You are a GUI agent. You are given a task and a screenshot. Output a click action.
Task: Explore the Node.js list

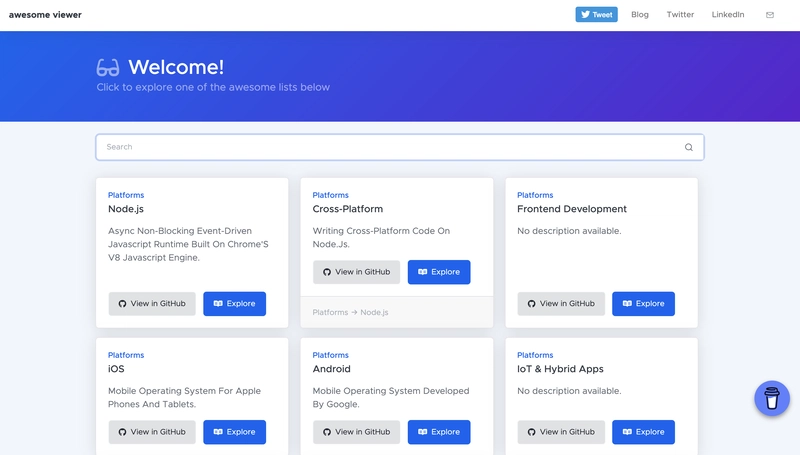pos(235,304)
